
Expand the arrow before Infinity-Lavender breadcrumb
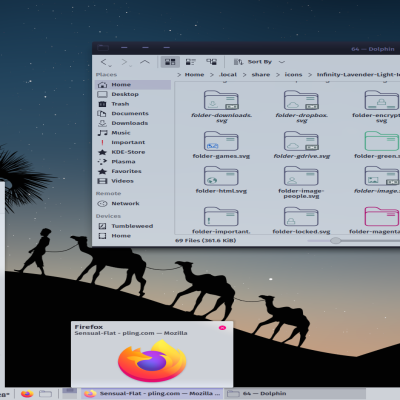[x=310, y=75]
